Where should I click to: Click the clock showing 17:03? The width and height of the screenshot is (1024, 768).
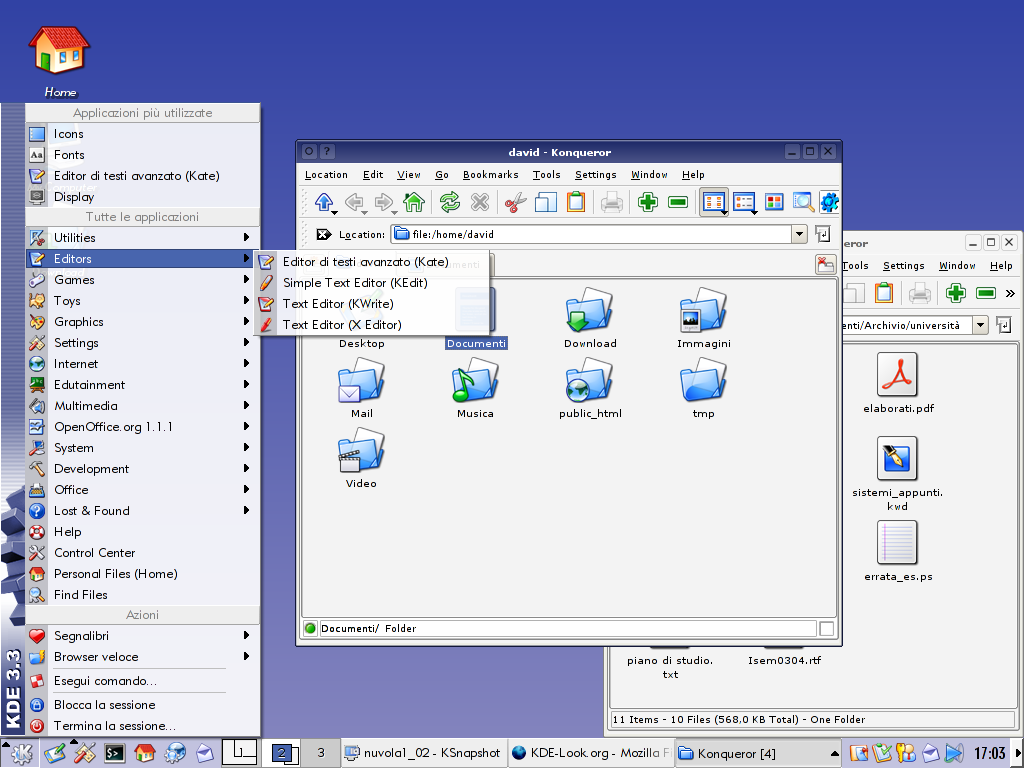point(989,753)
